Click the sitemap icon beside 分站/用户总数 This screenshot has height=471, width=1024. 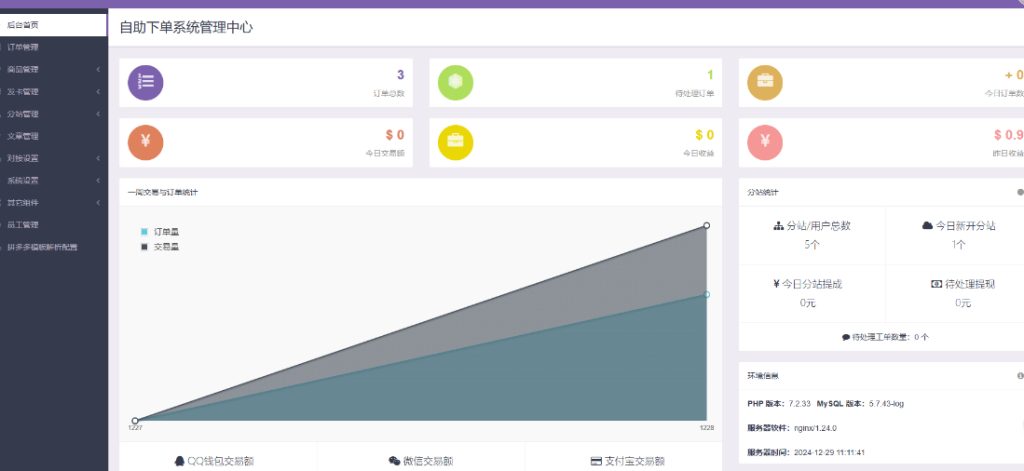pos(778,226)
